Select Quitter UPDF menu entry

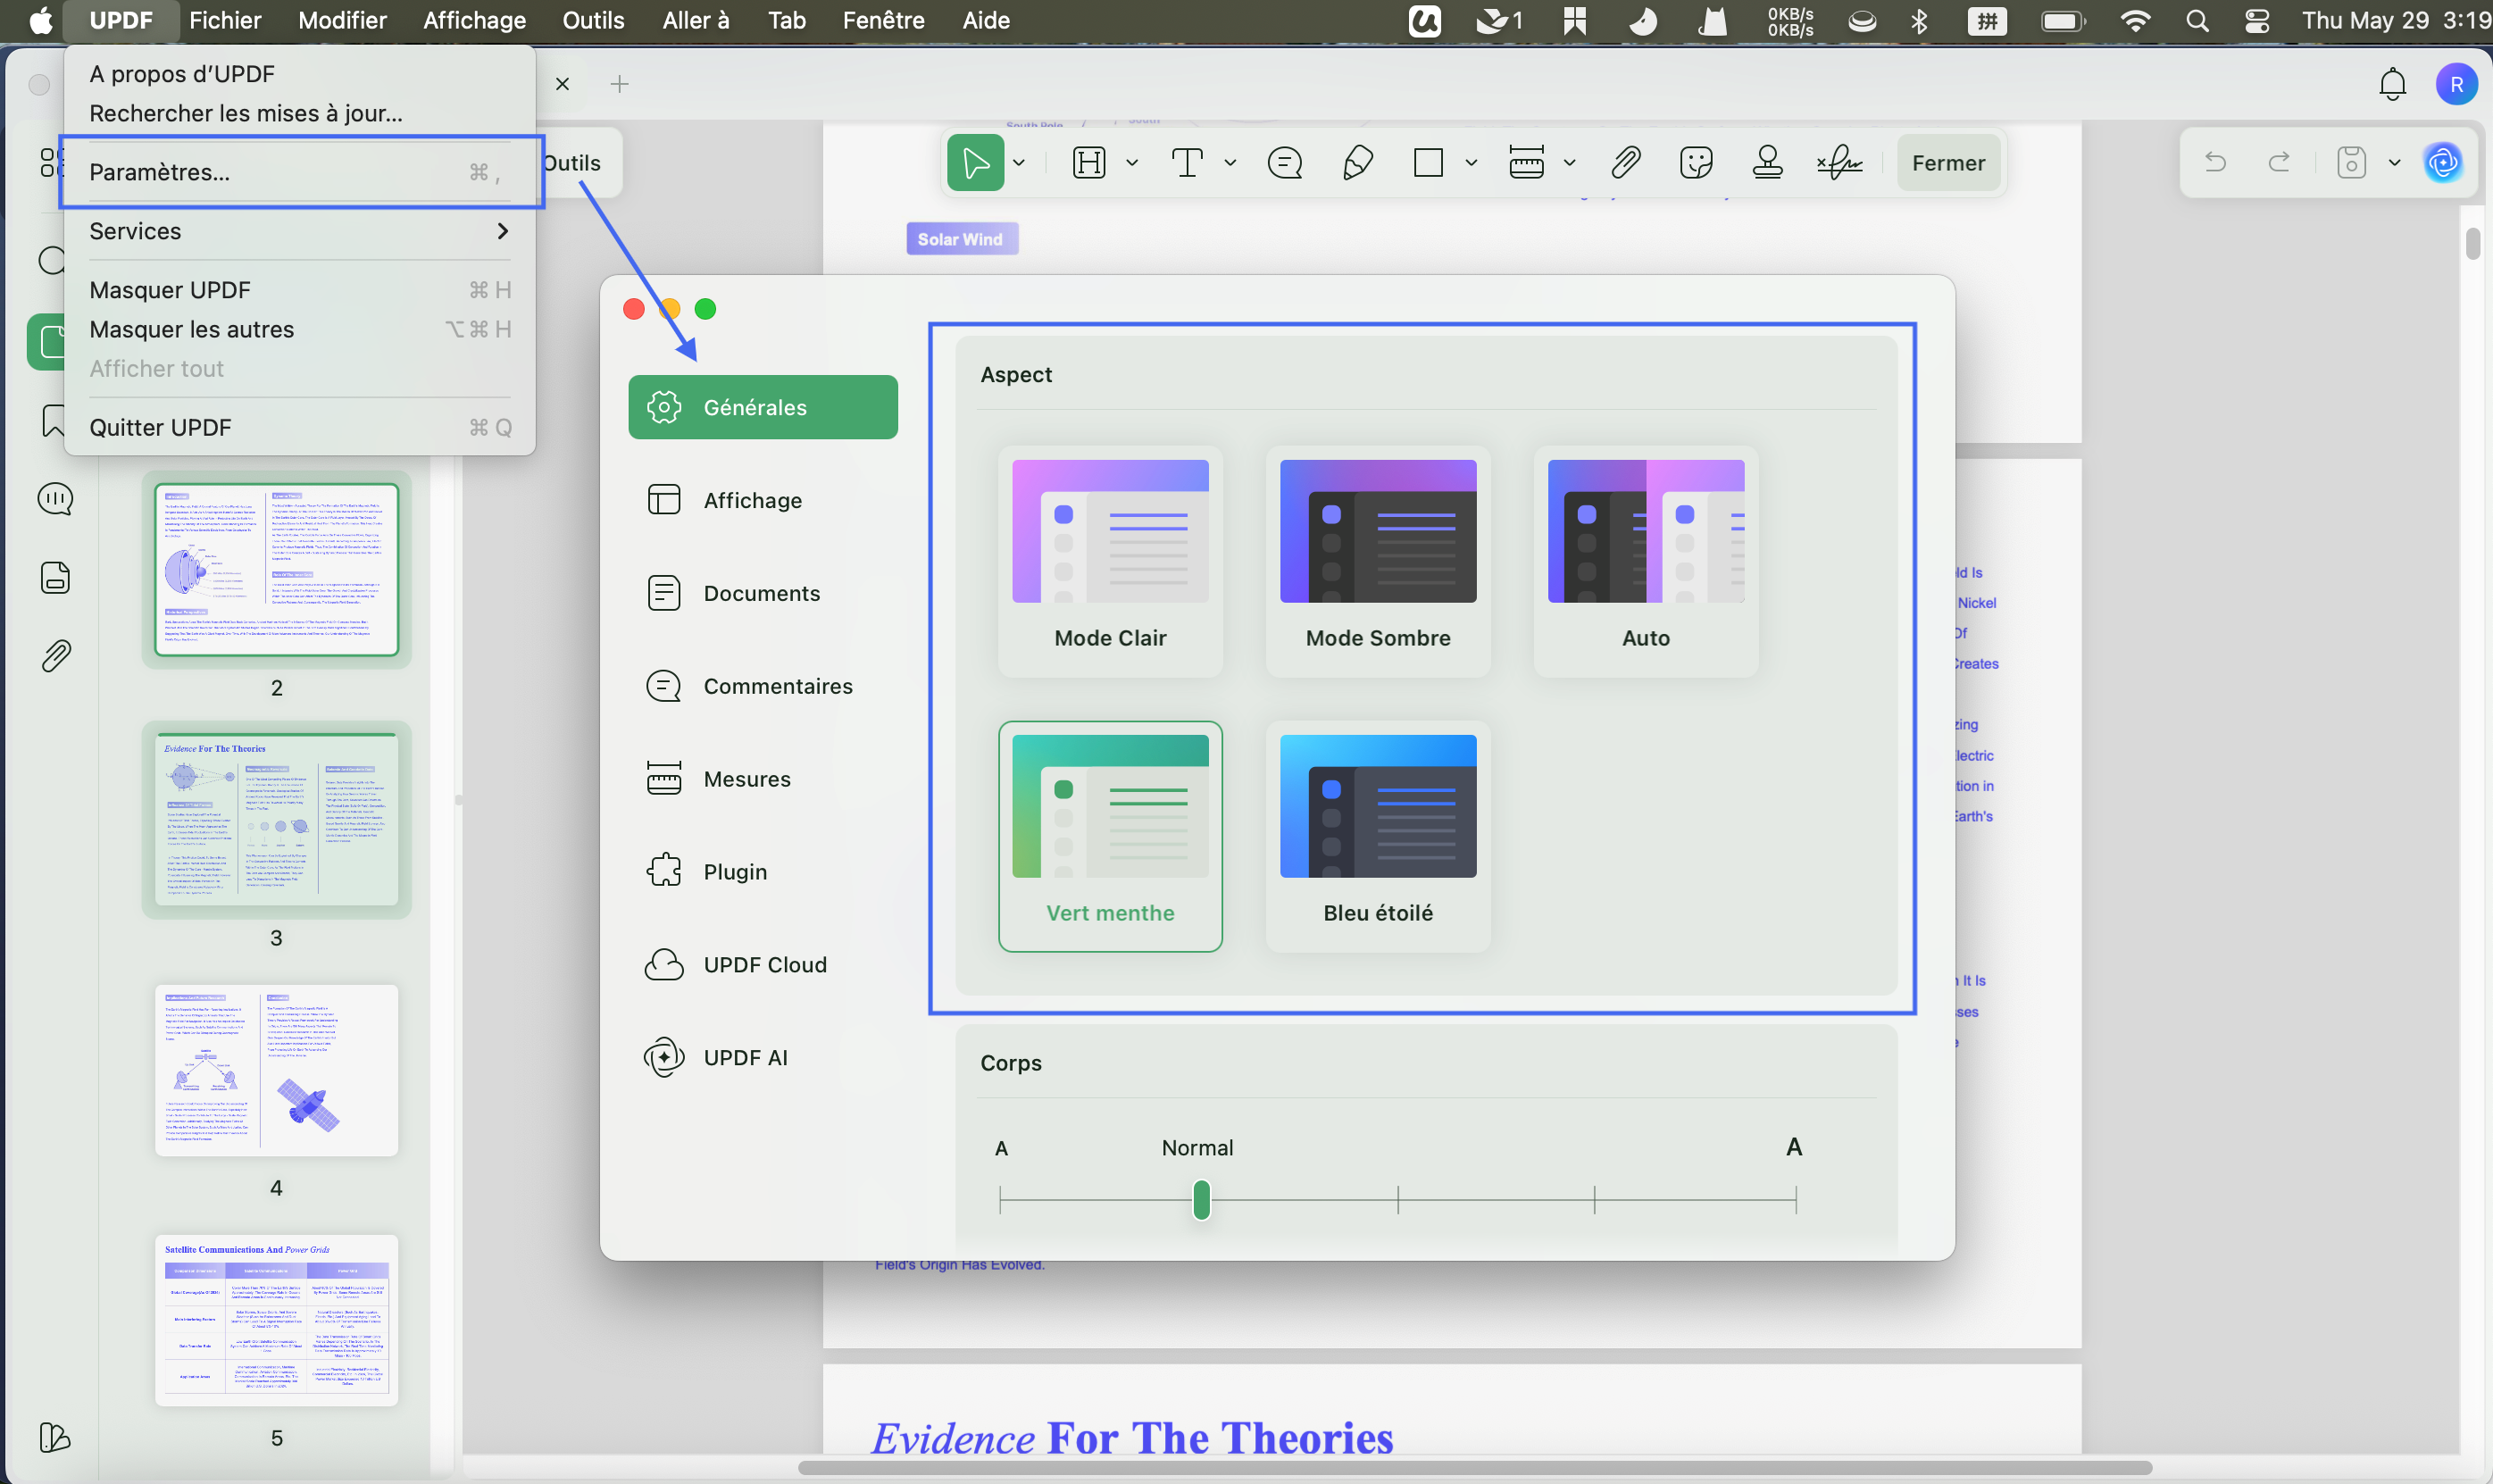(299, 427)
